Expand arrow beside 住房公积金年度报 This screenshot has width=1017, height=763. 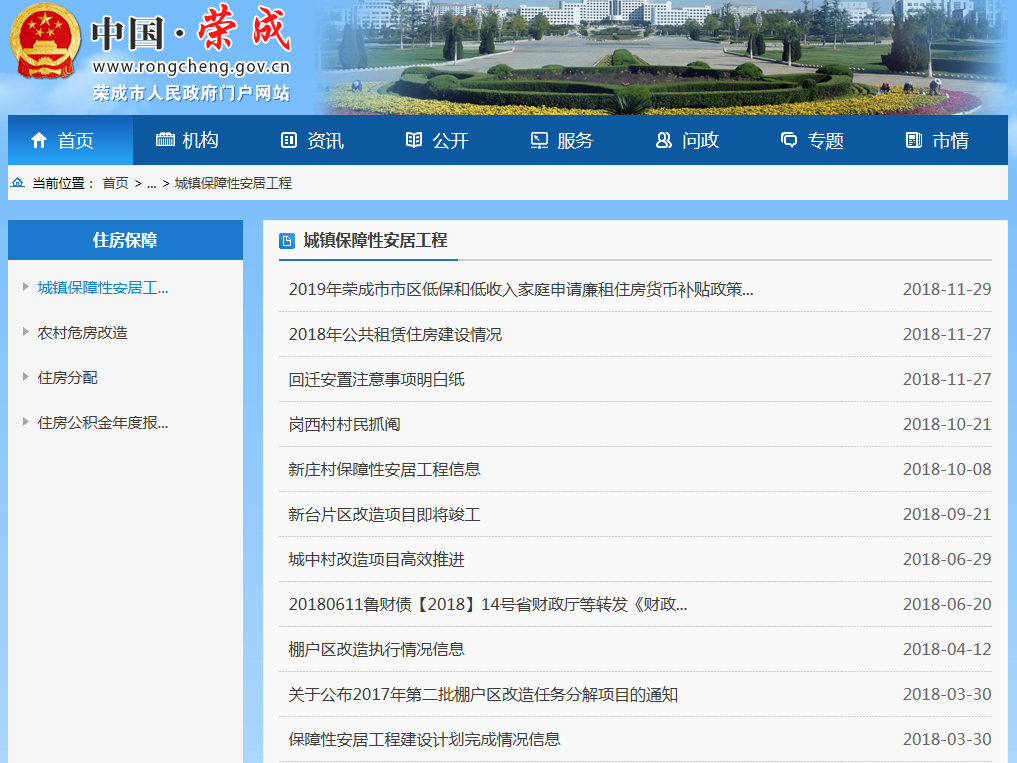click(x=26, y=422)
